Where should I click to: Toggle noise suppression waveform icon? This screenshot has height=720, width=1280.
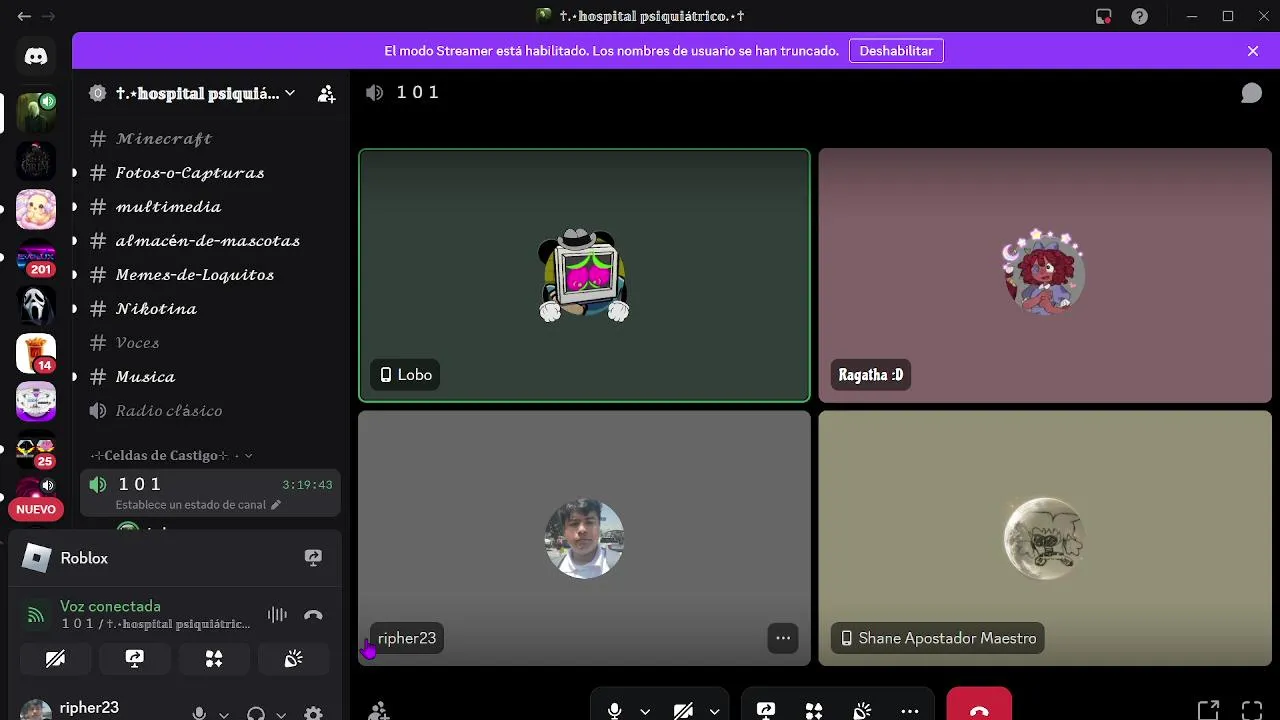277,615
